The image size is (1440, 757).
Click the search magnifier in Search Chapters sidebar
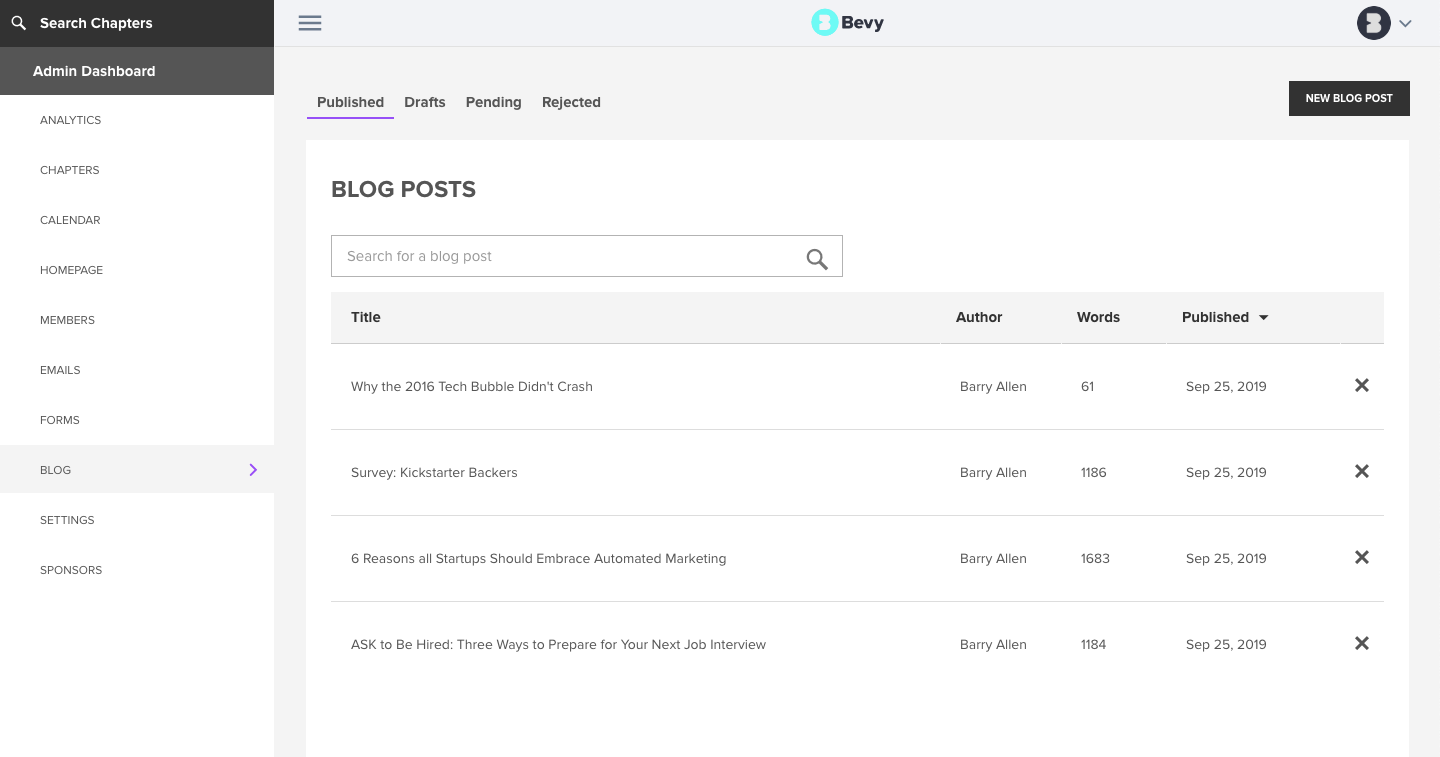coord(18,22)
